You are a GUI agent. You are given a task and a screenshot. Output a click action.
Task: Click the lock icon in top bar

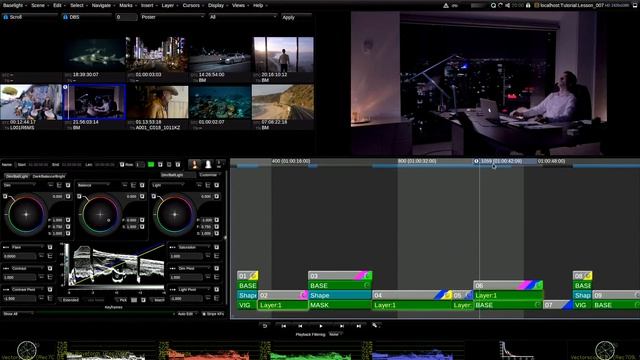(x=528, y=5)
